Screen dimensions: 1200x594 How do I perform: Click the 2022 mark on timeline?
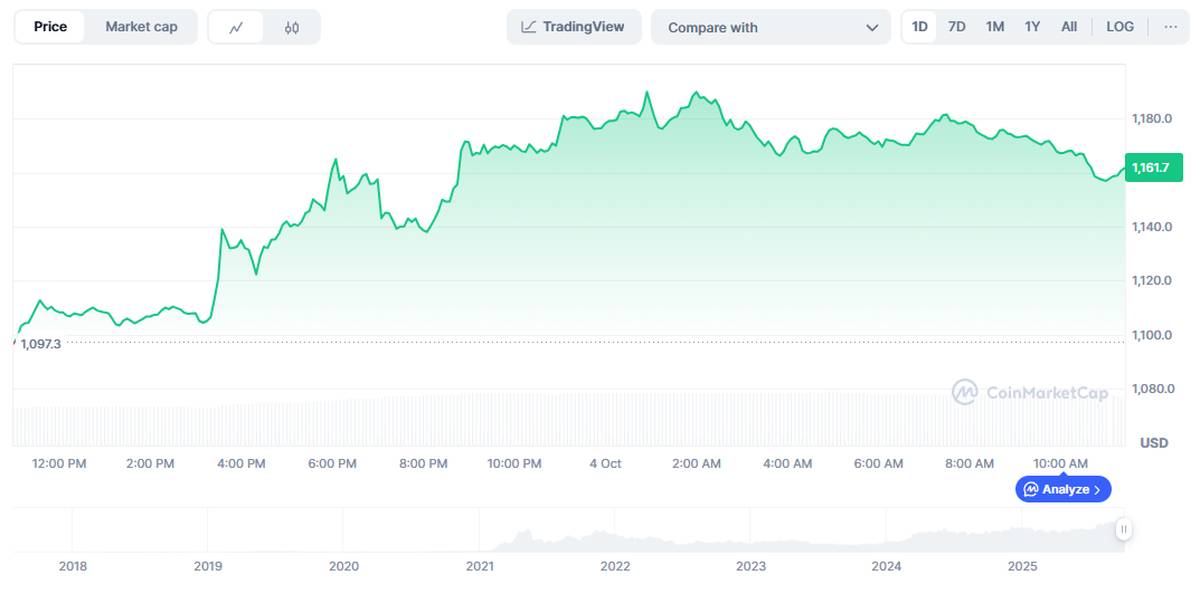point(615,566)
